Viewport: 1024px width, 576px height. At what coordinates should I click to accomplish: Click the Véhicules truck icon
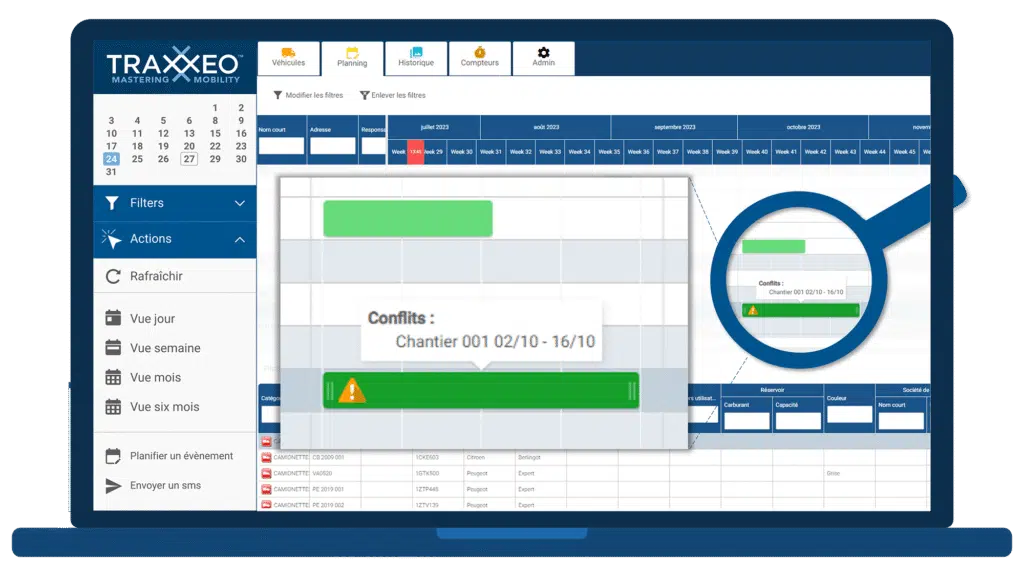tap(288, 52)
